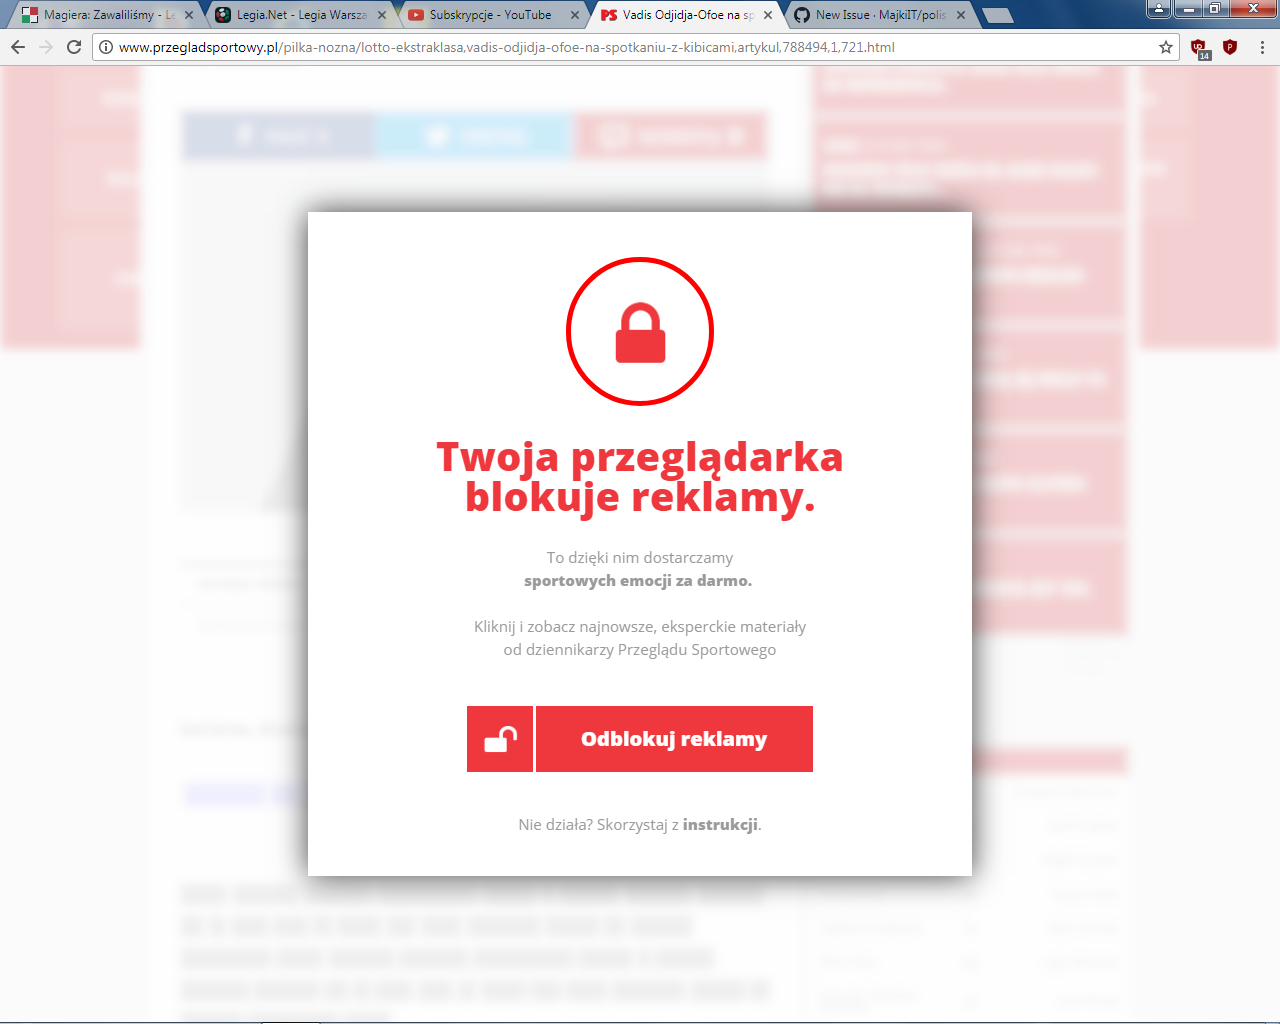Click the browser back arrow

(x=18, y=47)
